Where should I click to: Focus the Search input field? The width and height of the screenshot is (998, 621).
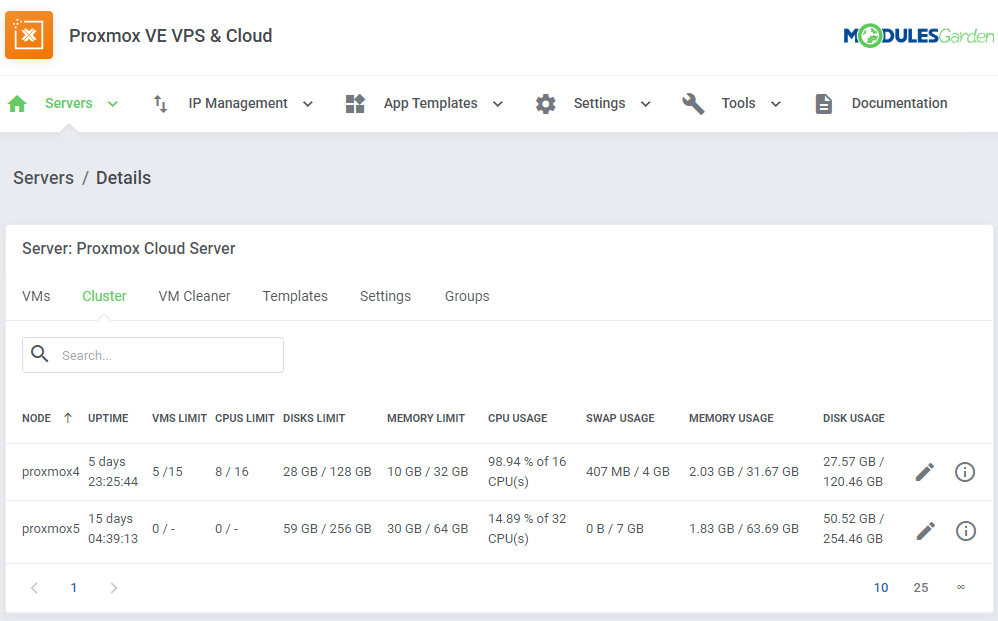pos(153,355)
